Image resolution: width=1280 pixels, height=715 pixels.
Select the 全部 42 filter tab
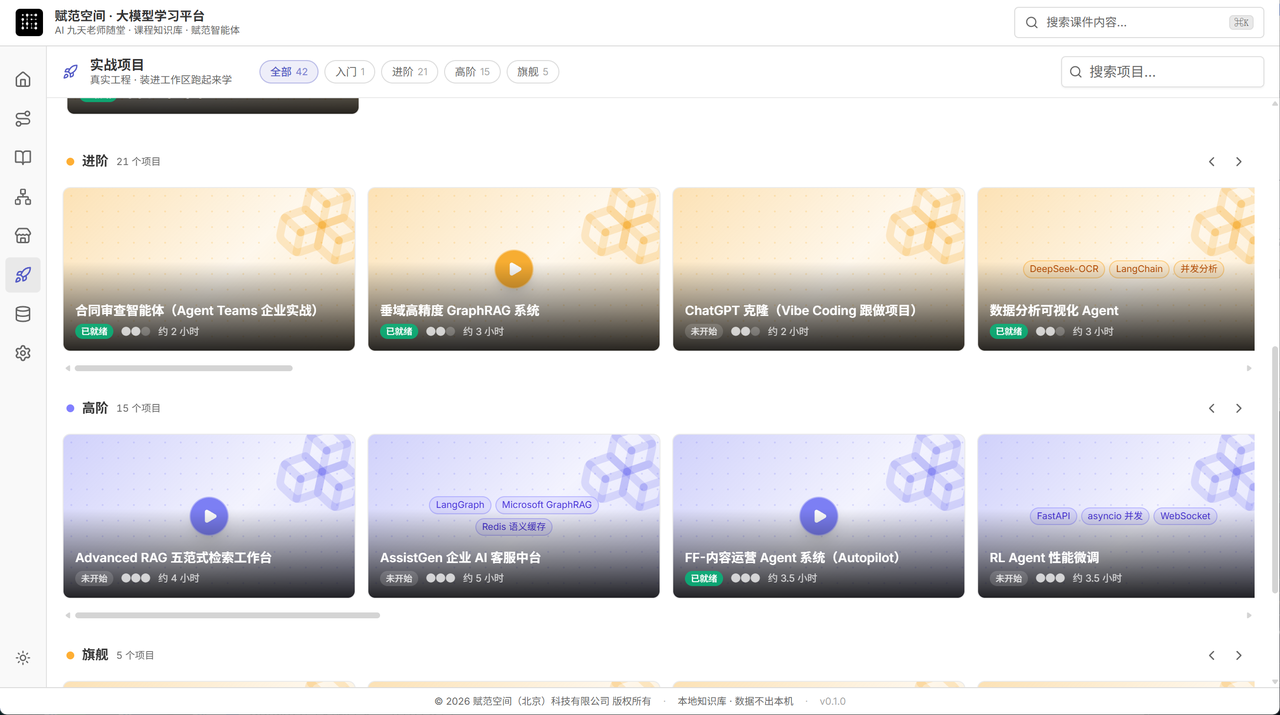click(289, 72)
